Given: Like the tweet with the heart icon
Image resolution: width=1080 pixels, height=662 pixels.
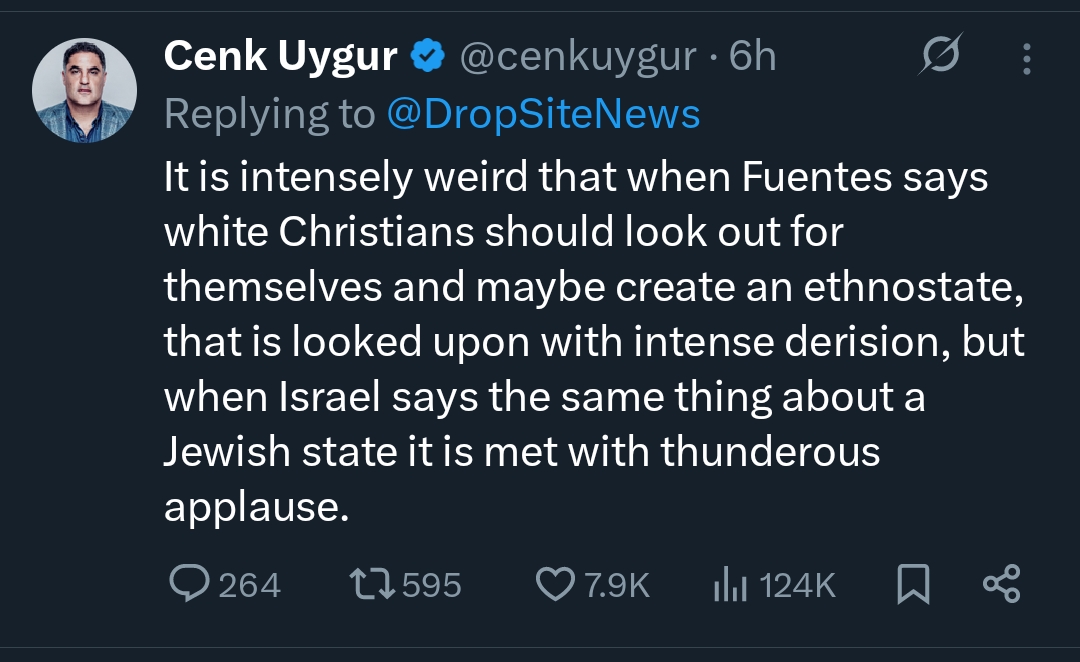Looking at the screenshot, I should click(555, 585).
